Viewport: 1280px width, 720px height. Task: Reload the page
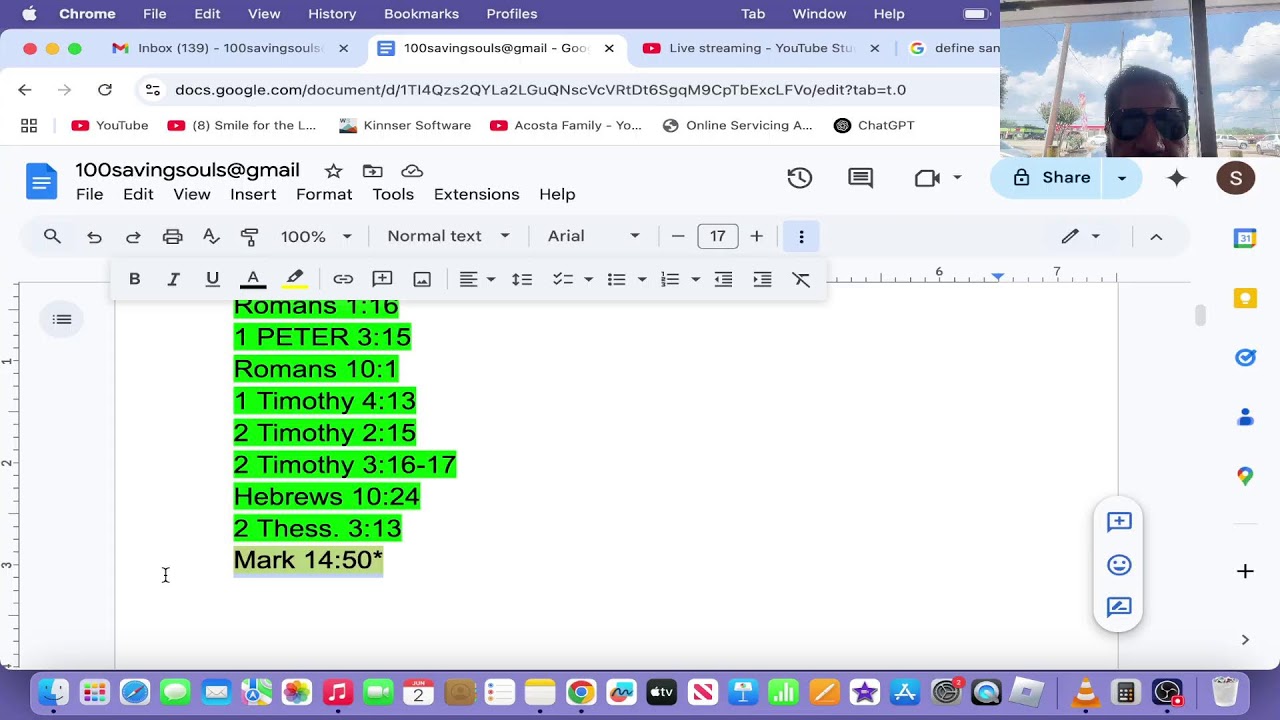(104, 90)
